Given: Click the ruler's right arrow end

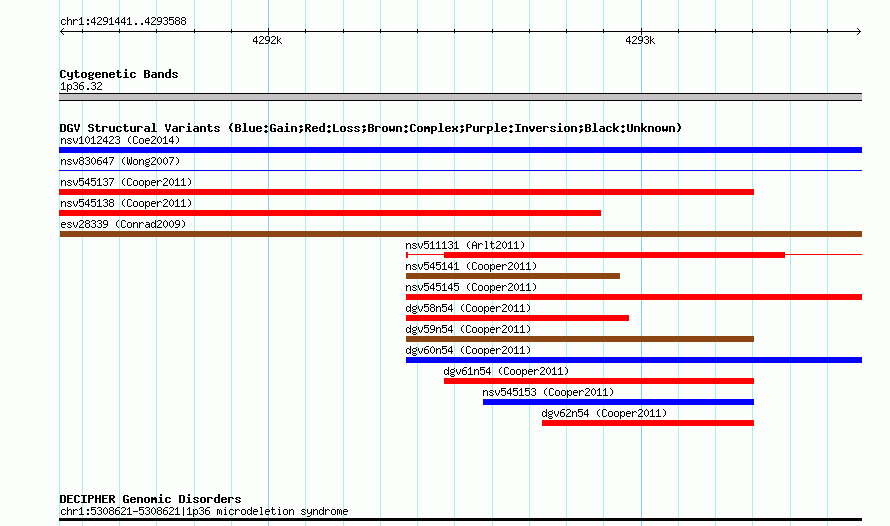Looking at the screenshot, I should tap(859, 31).
